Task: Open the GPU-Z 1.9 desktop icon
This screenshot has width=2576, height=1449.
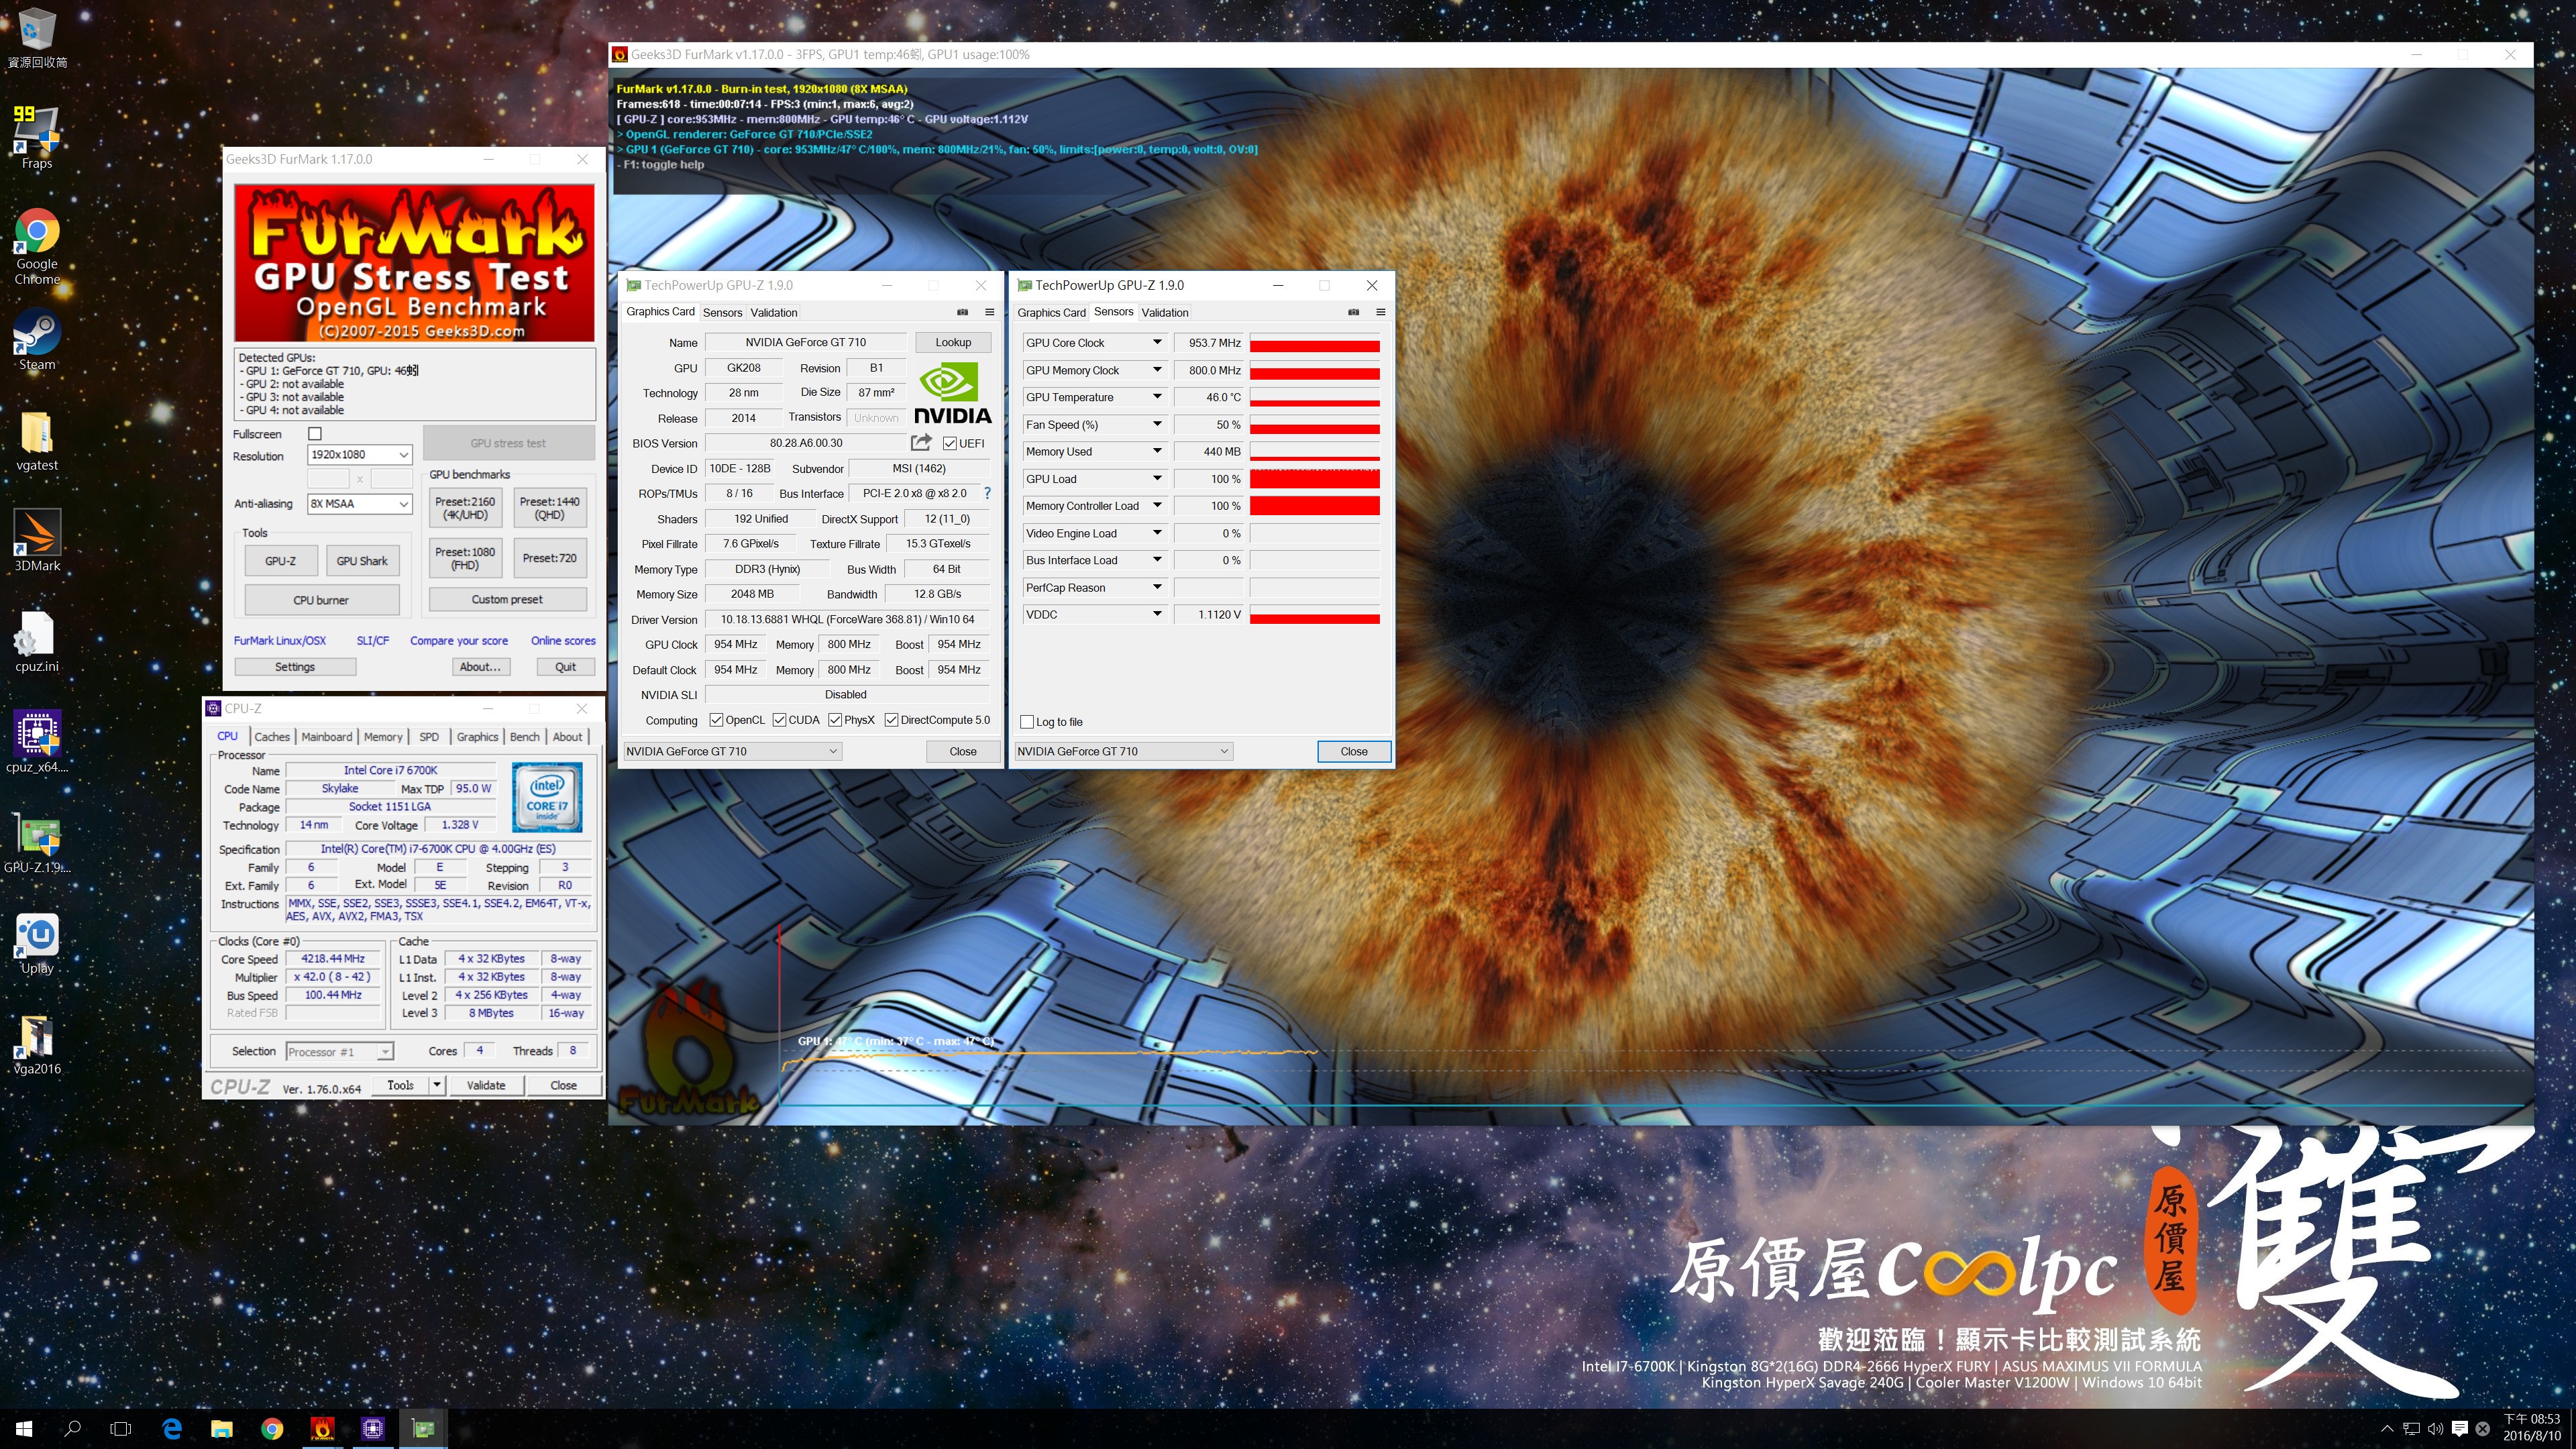Action: [37, 842]
